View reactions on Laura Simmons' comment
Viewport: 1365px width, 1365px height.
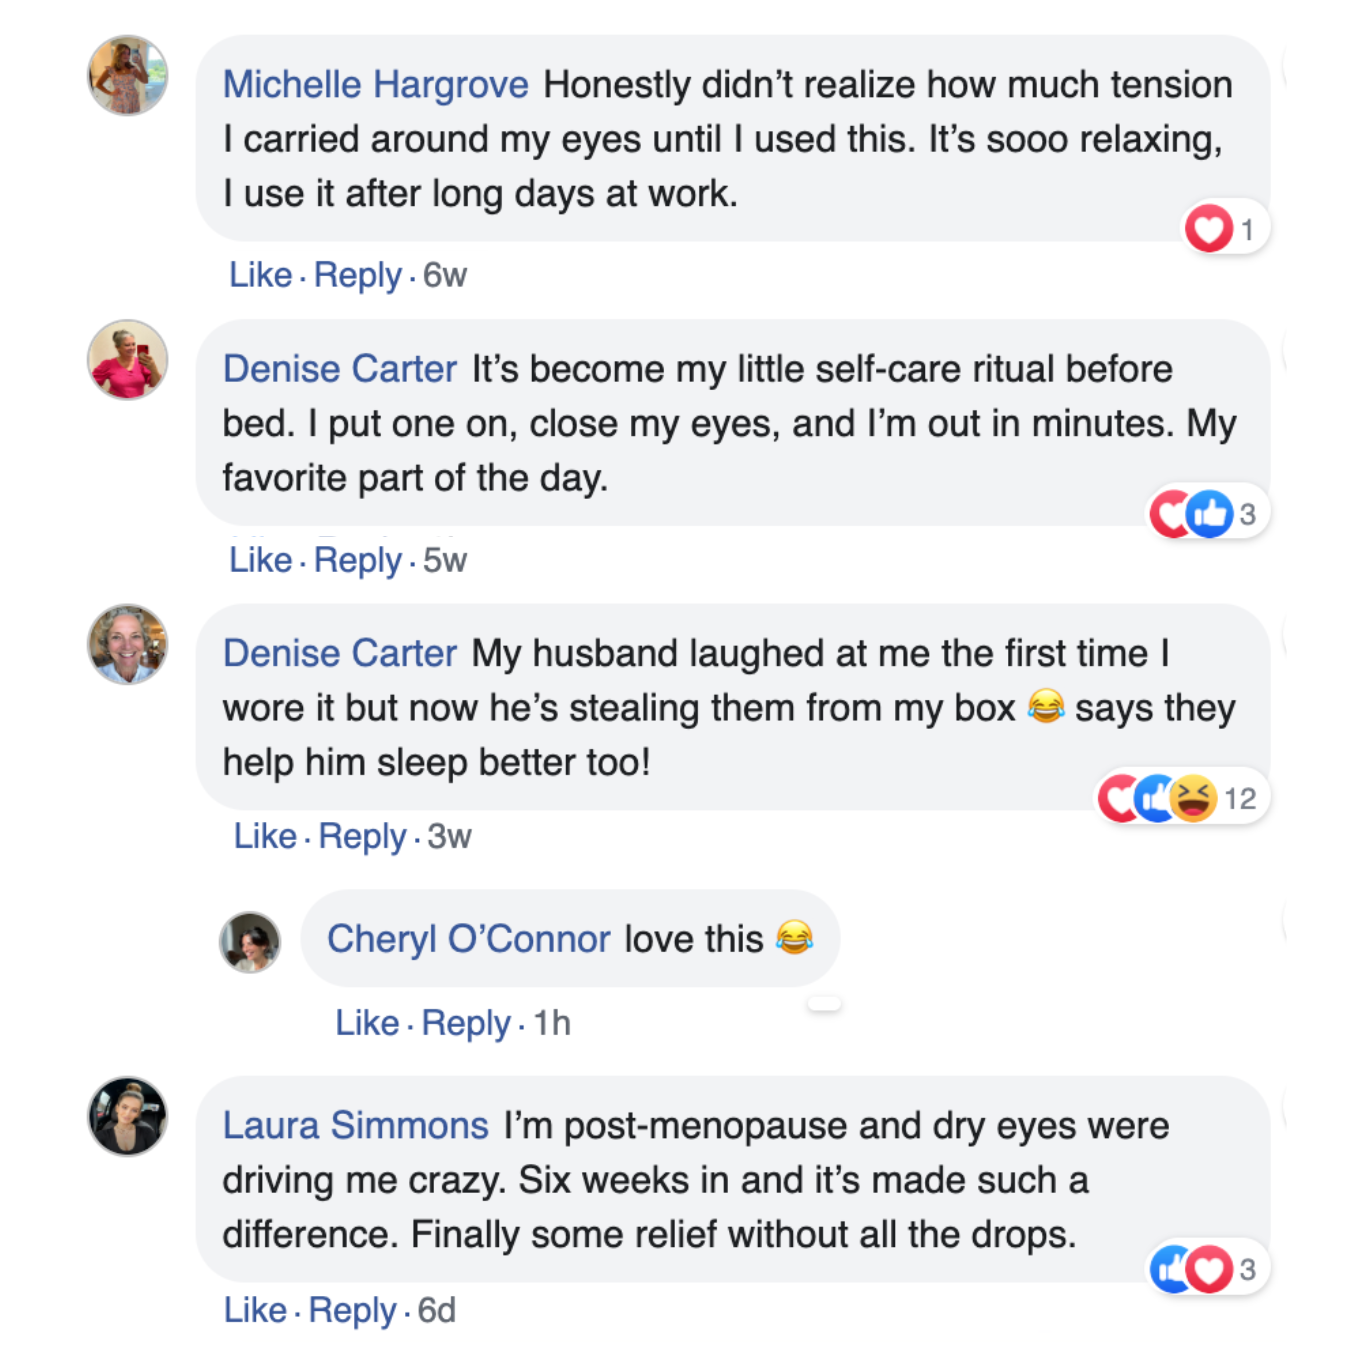1208,1269
